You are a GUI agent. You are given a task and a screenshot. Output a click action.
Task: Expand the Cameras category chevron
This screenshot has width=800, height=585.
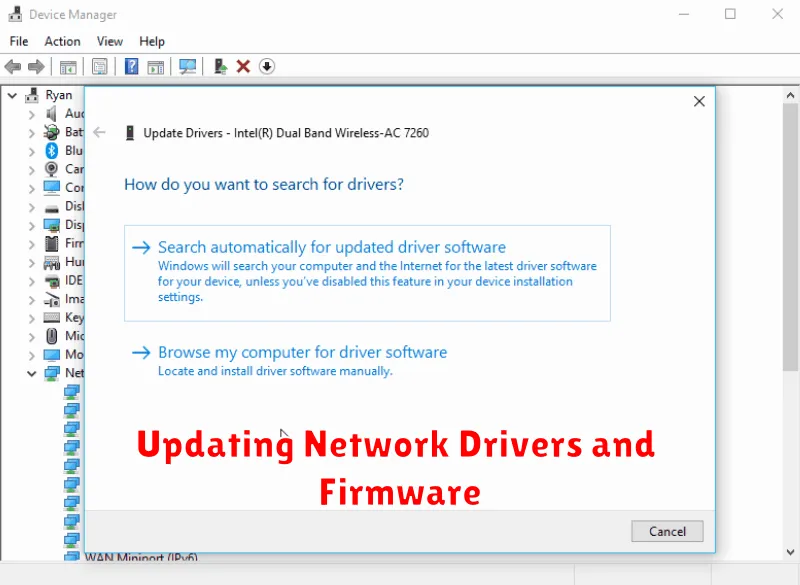(x=32, y=170)
